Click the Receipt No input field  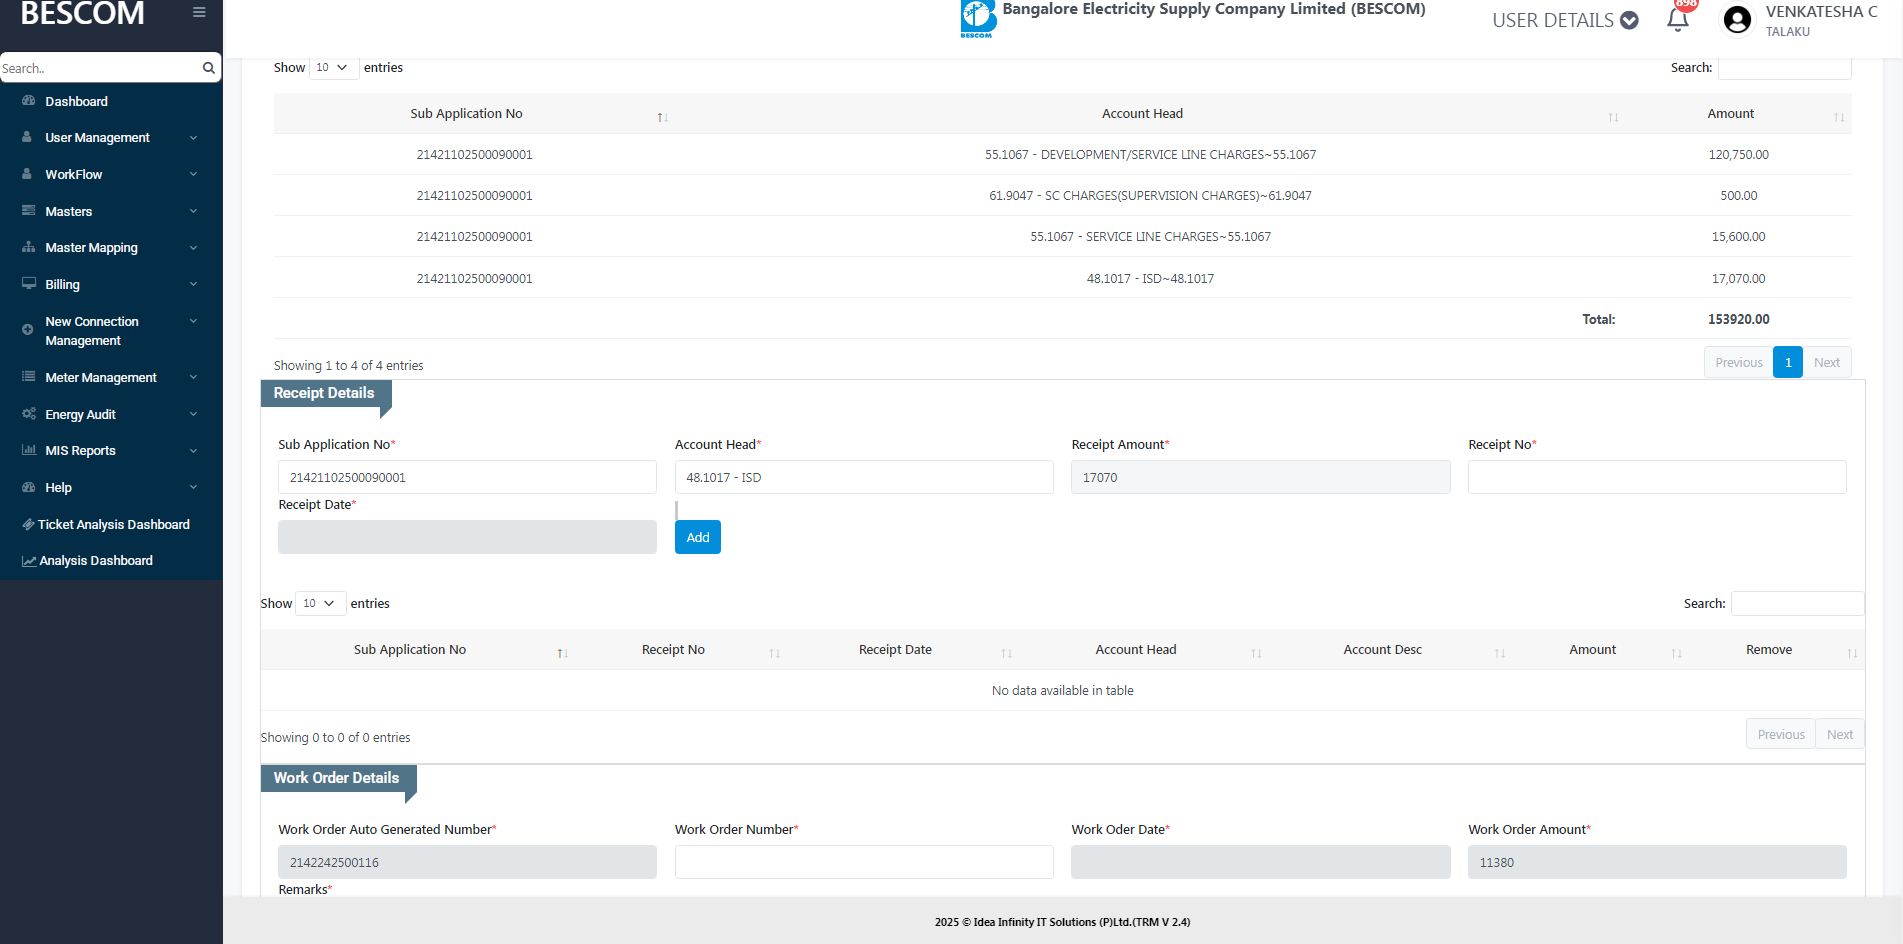1656,478
